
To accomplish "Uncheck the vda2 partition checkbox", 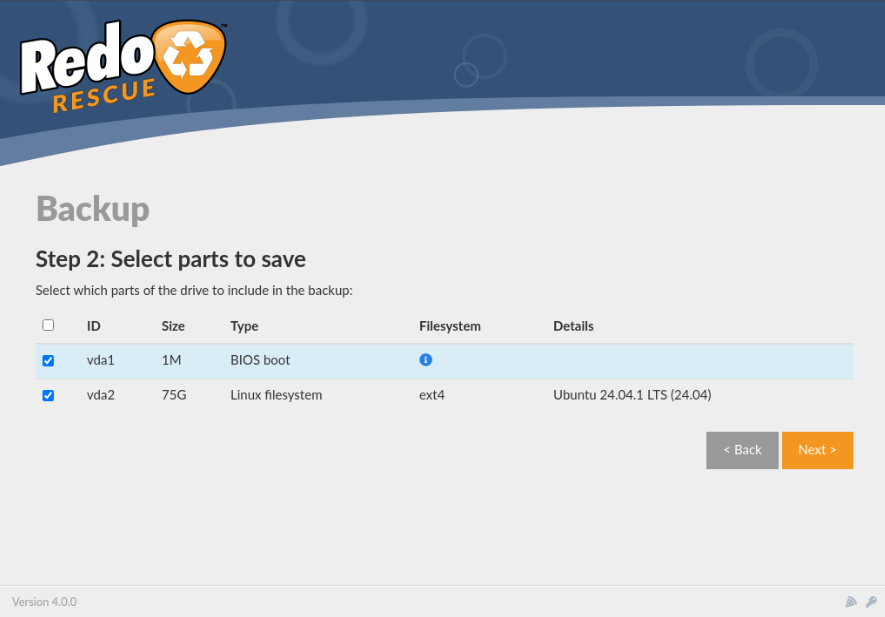I will 48,395.
